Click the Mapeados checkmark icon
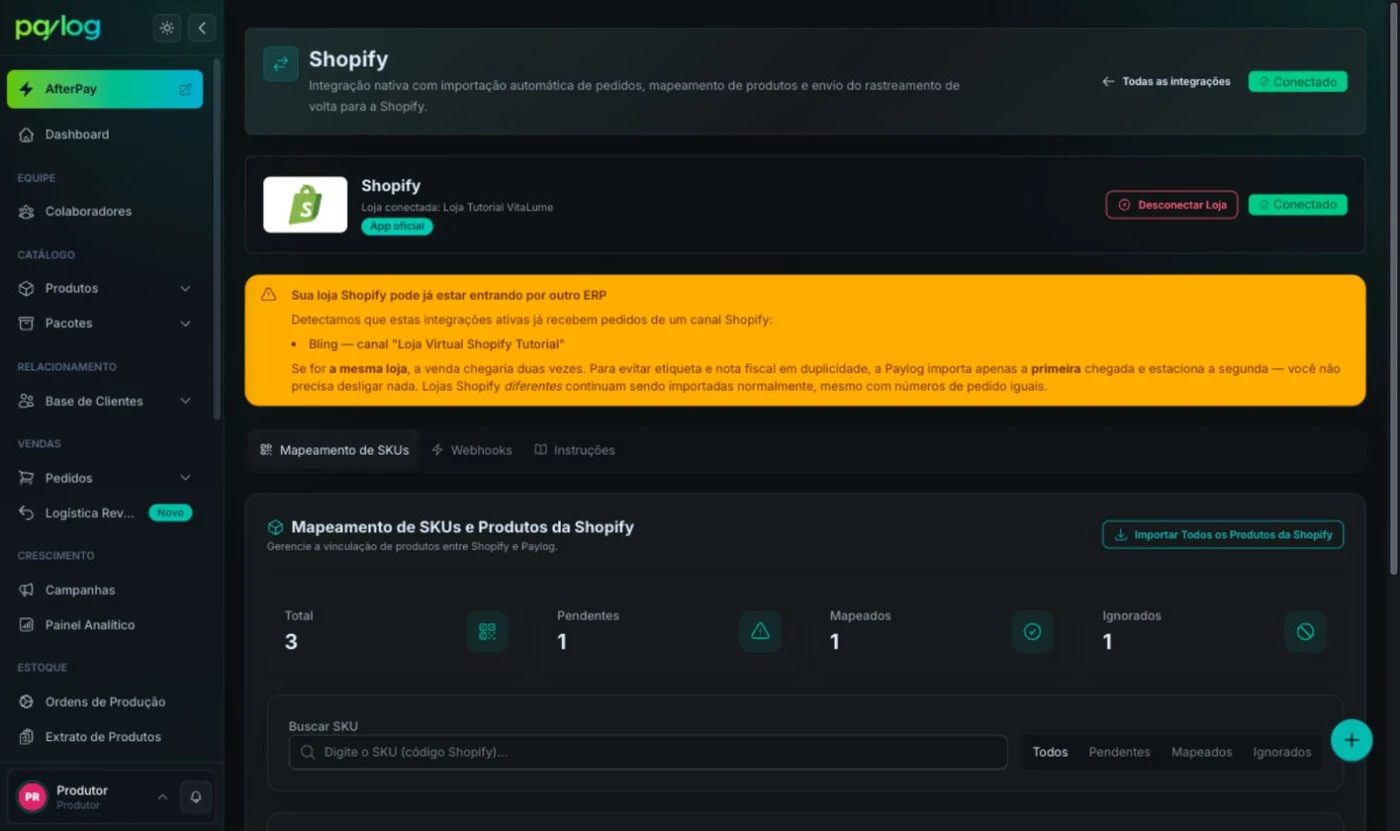The height and width of the screenshot is (831, 1400). tap(1032, 632)
